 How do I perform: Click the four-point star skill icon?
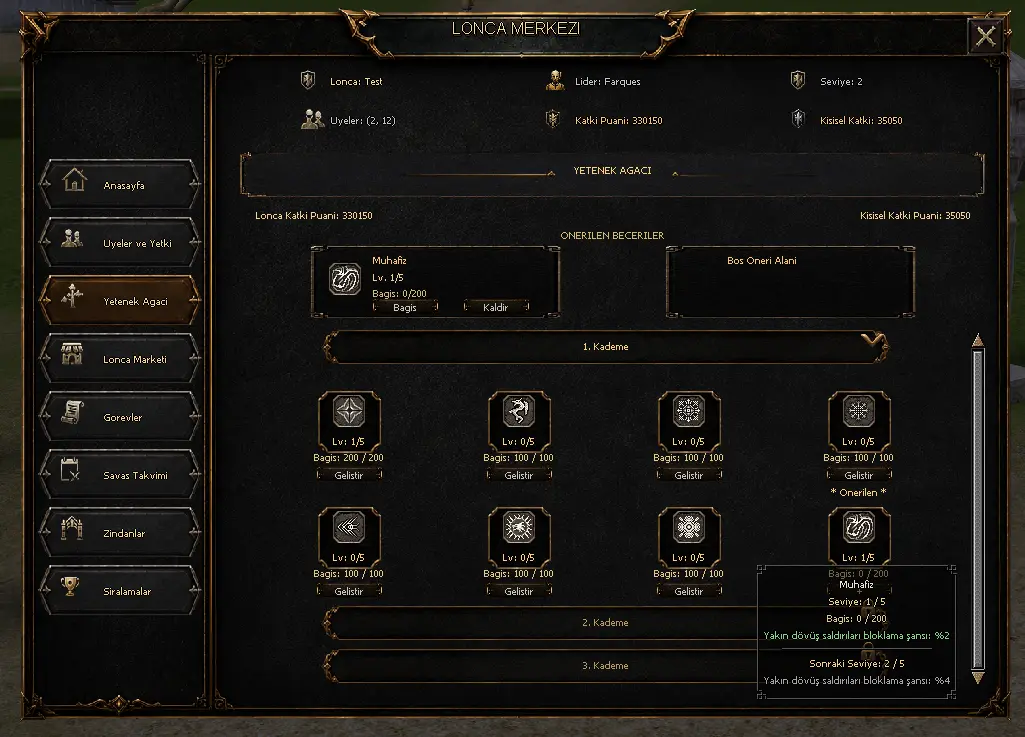tap(349, 412)
